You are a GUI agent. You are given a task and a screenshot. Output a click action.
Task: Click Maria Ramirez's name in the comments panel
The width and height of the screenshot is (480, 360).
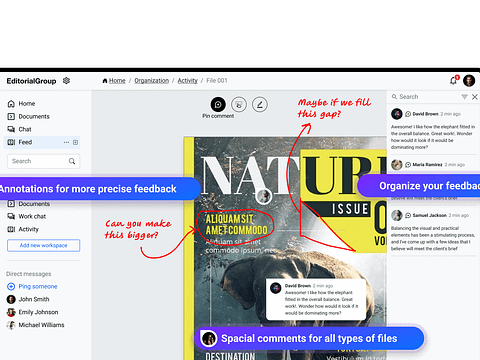[427, 165]
